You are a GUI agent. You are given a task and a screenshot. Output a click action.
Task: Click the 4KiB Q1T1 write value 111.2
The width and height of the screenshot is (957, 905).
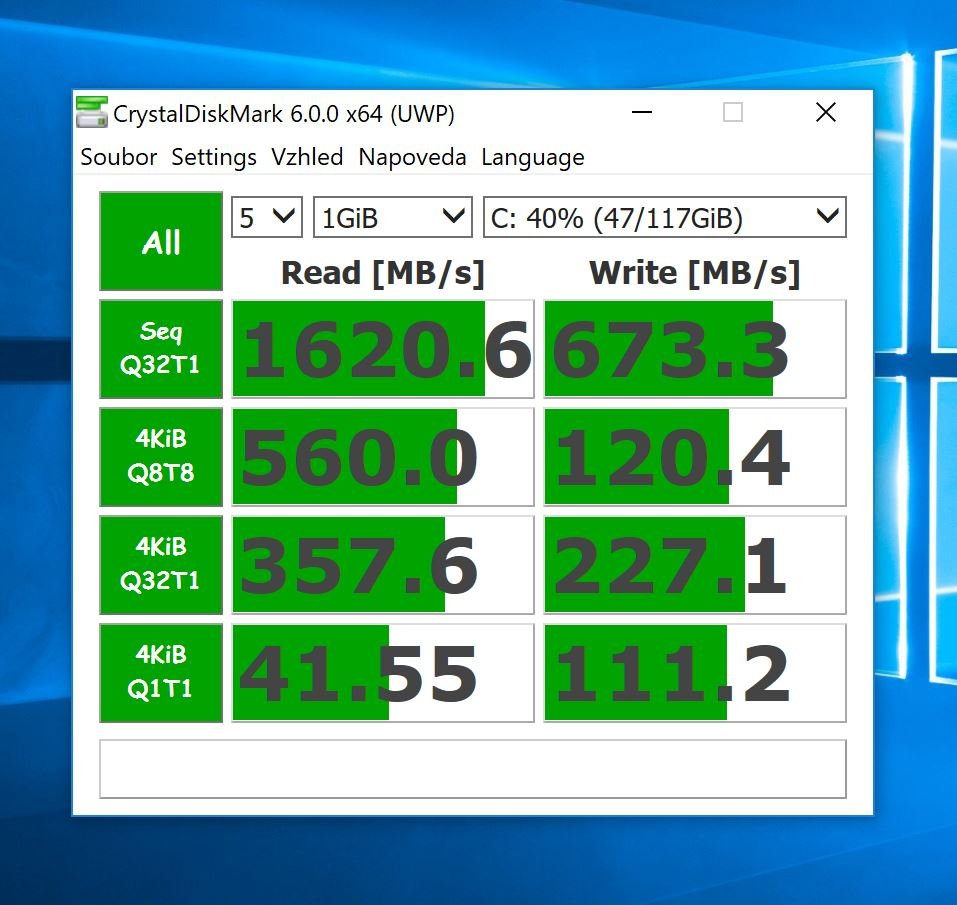click(x=695, y=672)
